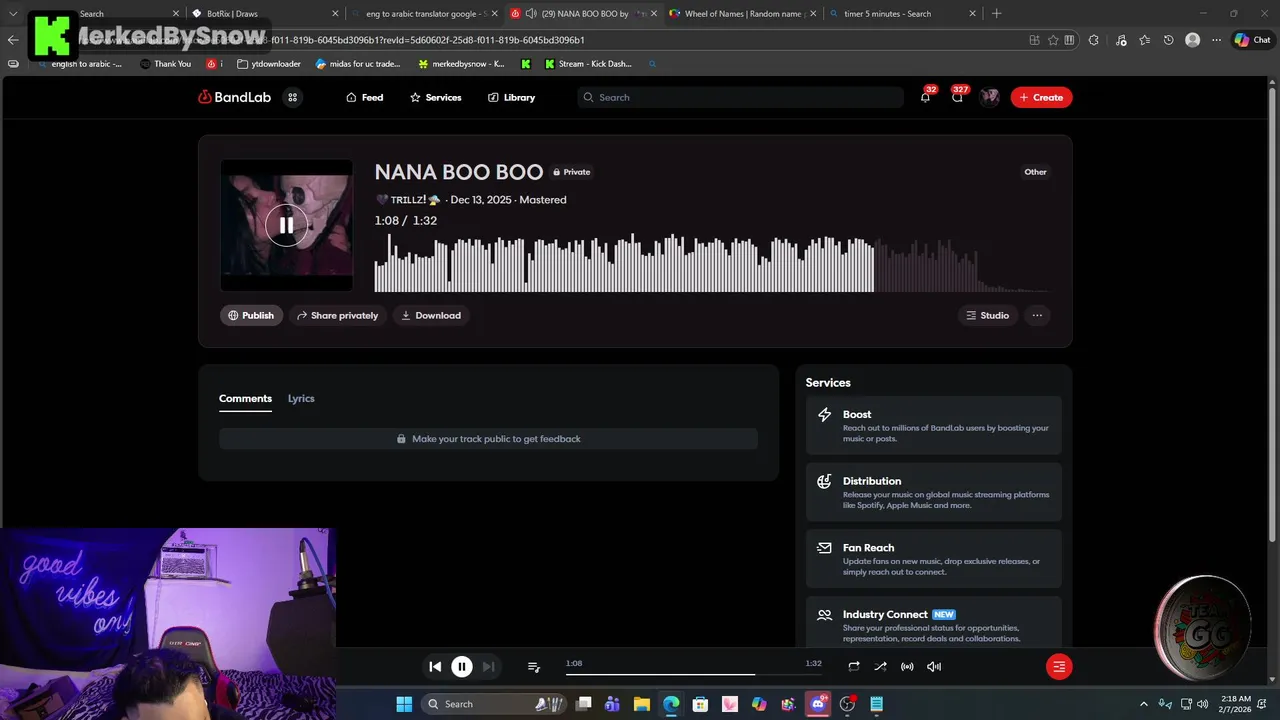Viewport: 1280px width, 720px height.
Task: Open the Industry Connect service card
Action: (x=934, y=622)
